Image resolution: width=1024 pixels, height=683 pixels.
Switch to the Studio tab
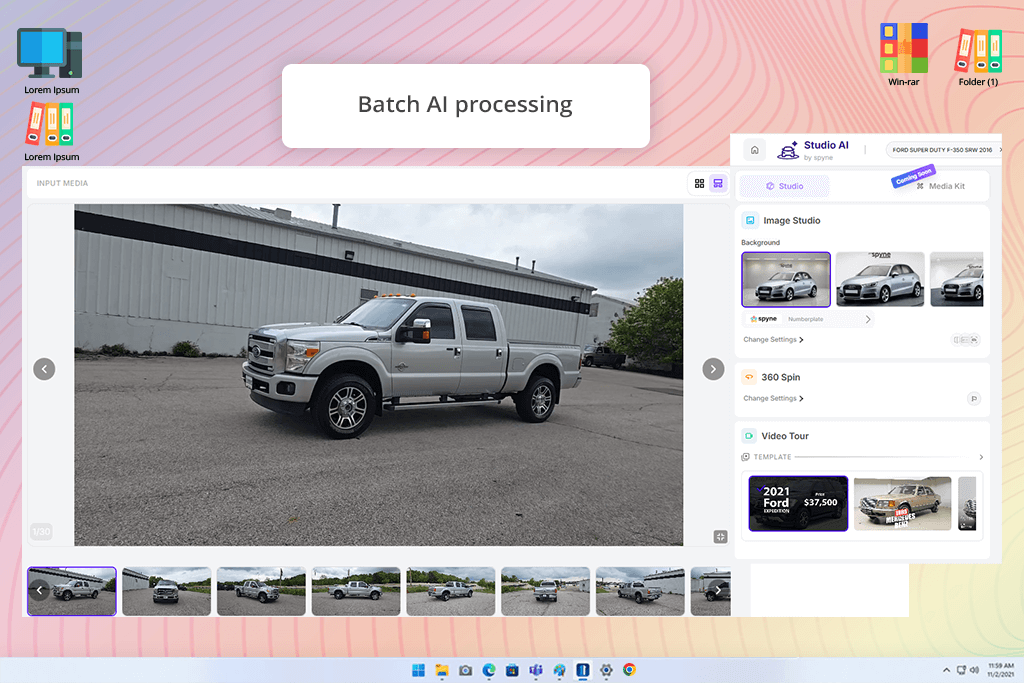click(784, 186)
